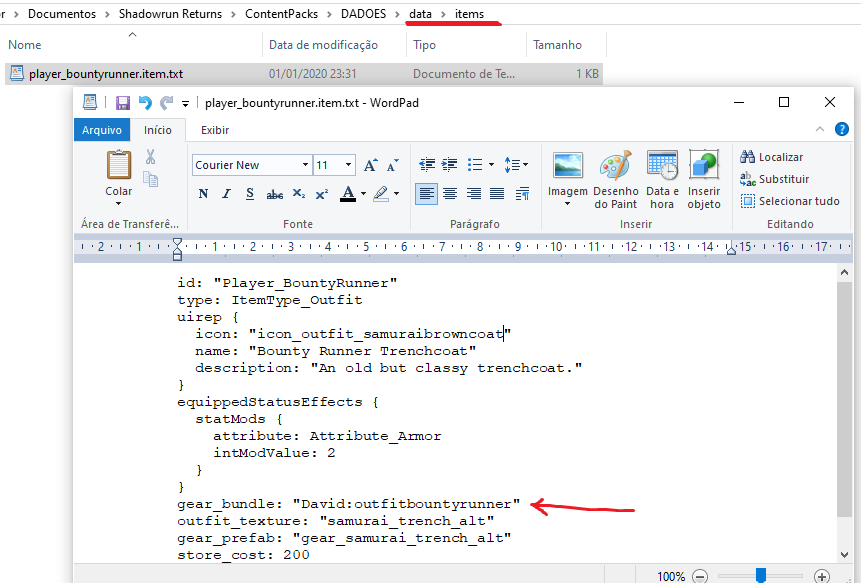Screen dimensions: 861x583
Task: Expand the Imagem dropdown arrow
Action: [568, 204]
